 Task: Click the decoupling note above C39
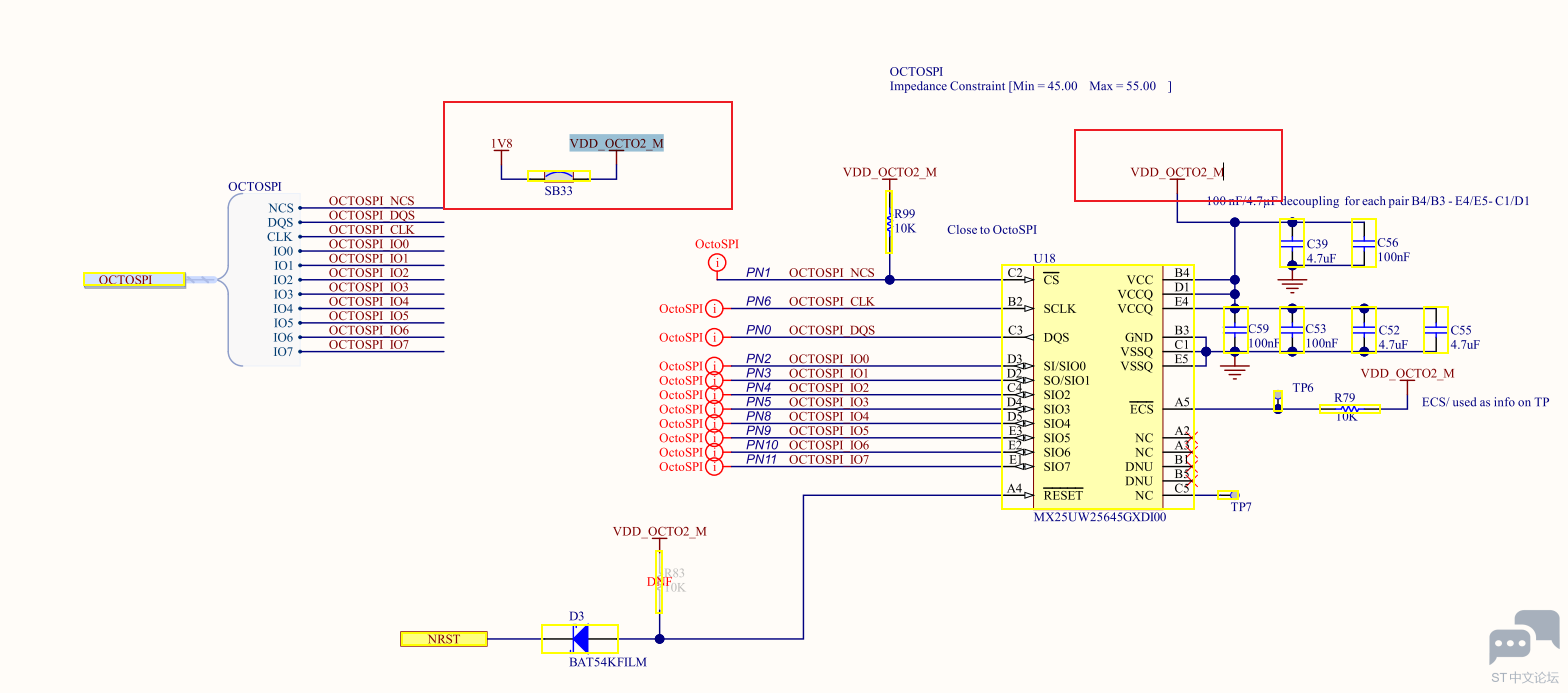point(1368,201)
